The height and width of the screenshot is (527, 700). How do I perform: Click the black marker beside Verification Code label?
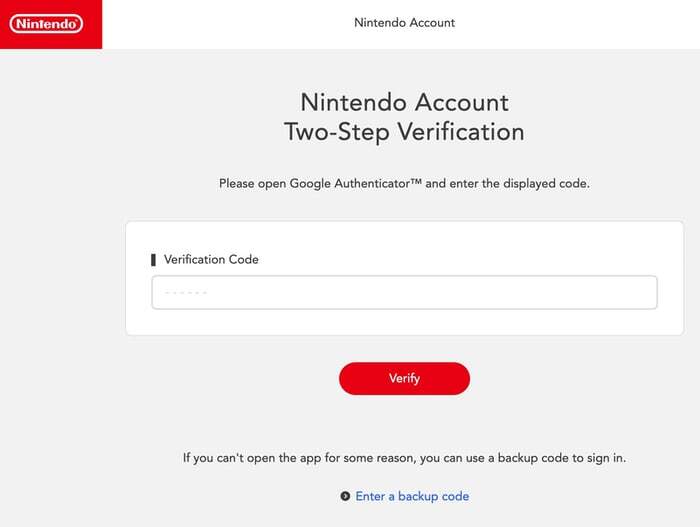[153, 260]
